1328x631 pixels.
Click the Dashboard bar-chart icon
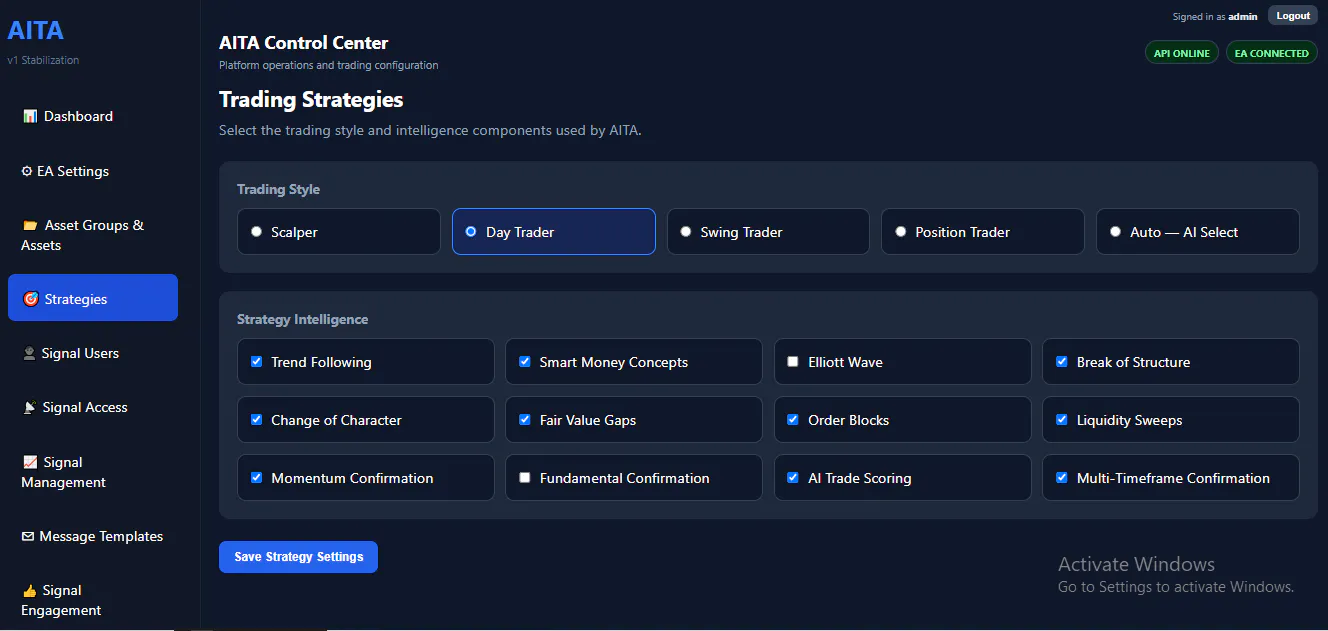pyautogui.click(x=29, y=116)
